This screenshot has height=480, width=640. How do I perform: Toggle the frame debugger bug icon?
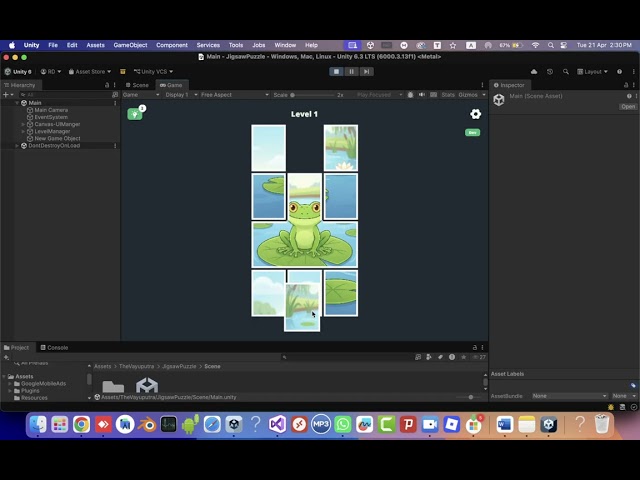410,95
